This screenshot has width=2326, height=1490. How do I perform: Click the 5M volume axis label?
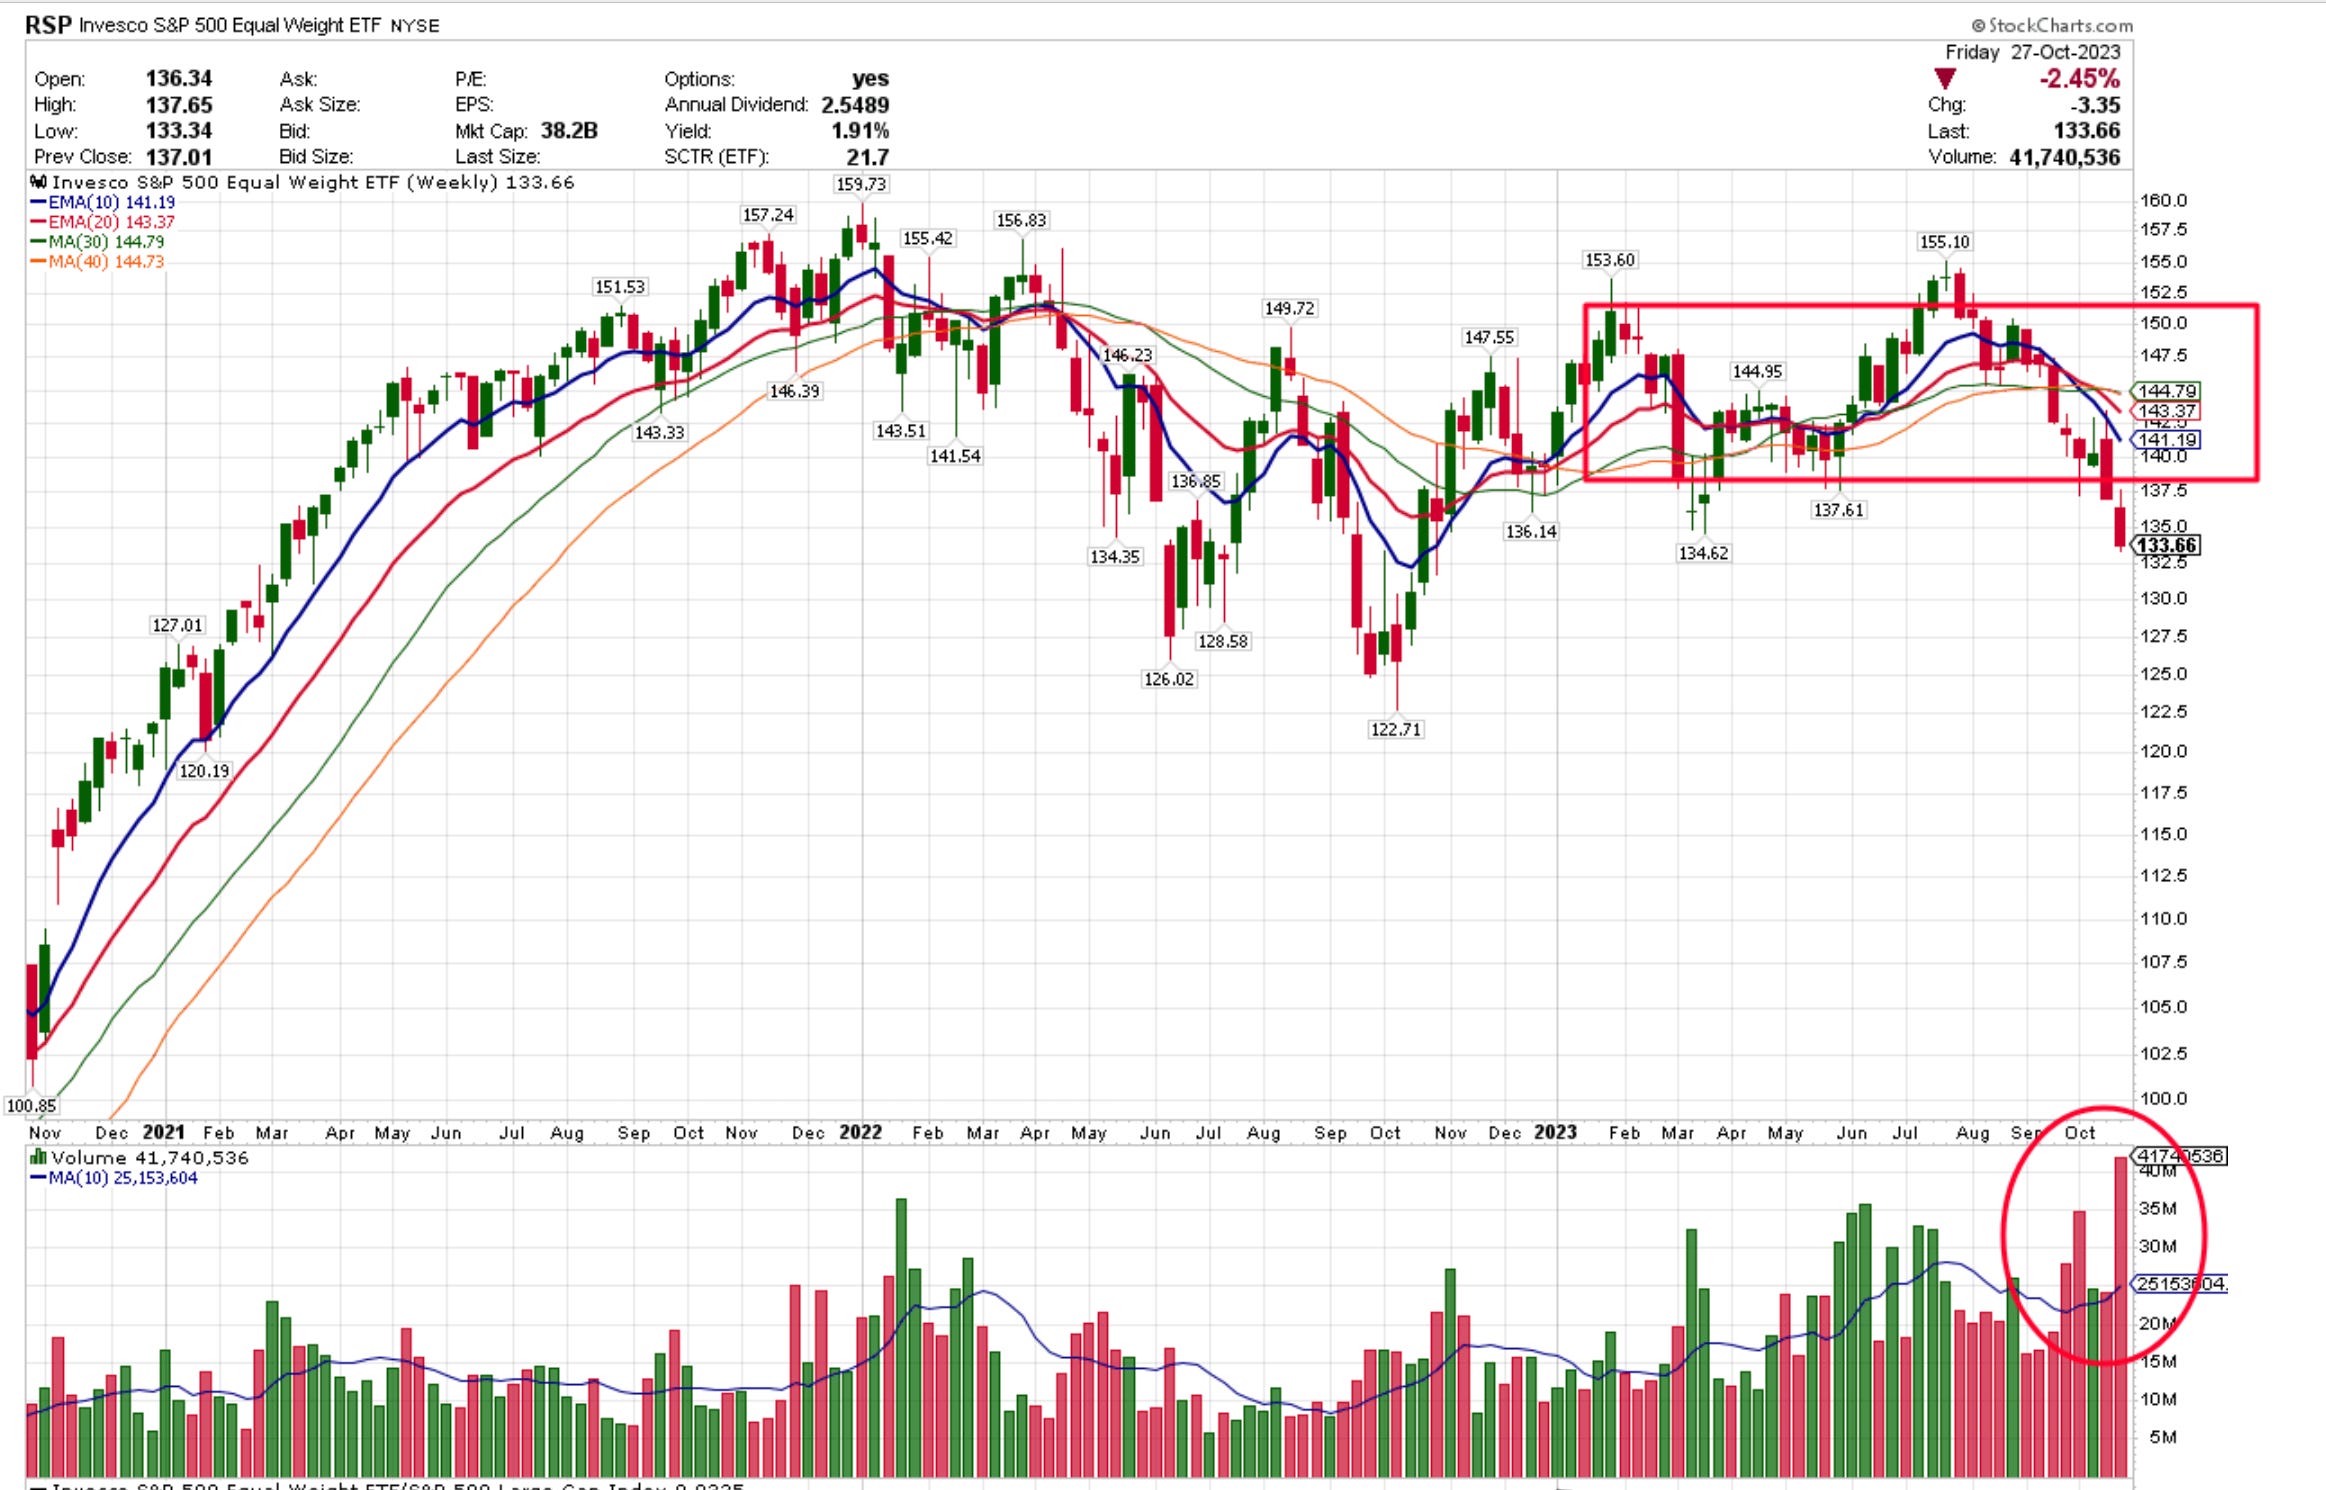pos(2163,1437)
